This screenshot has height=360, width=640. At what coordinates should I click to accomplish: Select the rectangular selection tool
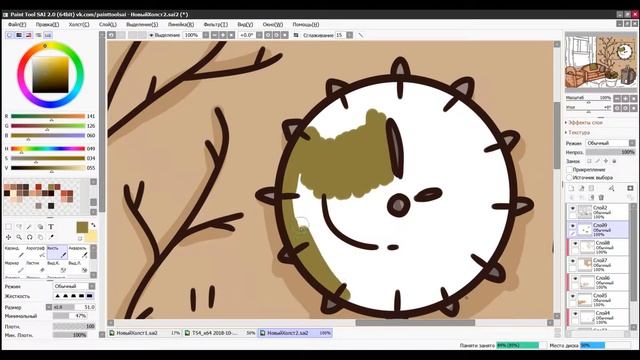[x=9, y=227]
